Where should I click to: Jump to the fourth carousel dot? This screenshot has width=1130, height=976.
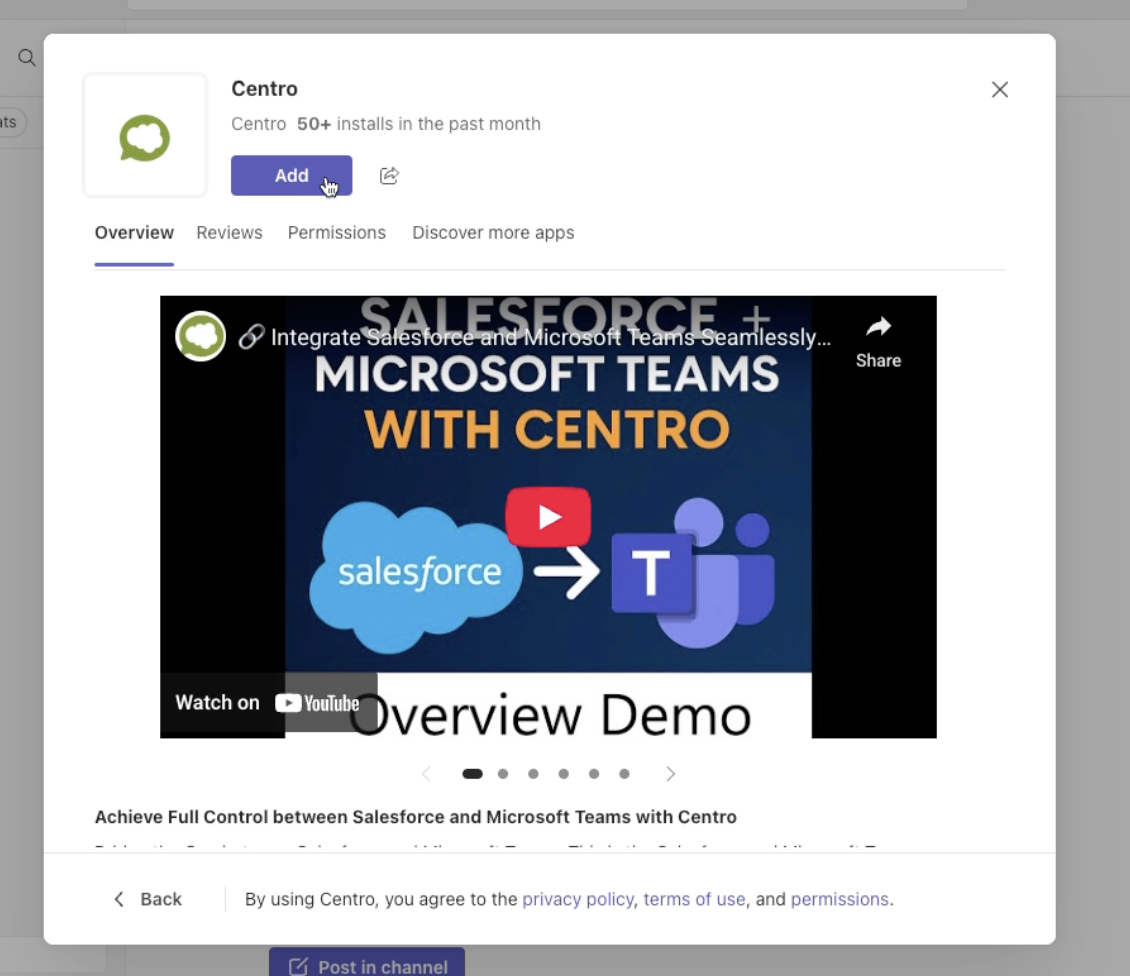click(564, 774)
